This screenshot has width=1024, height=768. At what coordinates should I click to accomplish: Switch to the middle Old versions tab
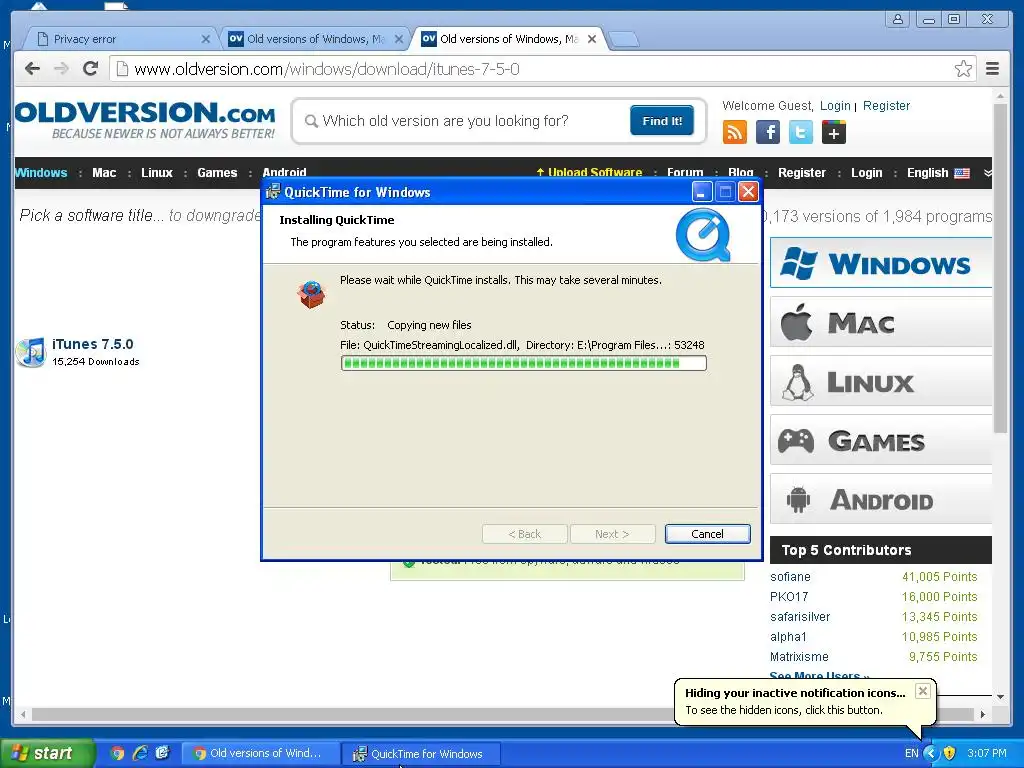313,39
